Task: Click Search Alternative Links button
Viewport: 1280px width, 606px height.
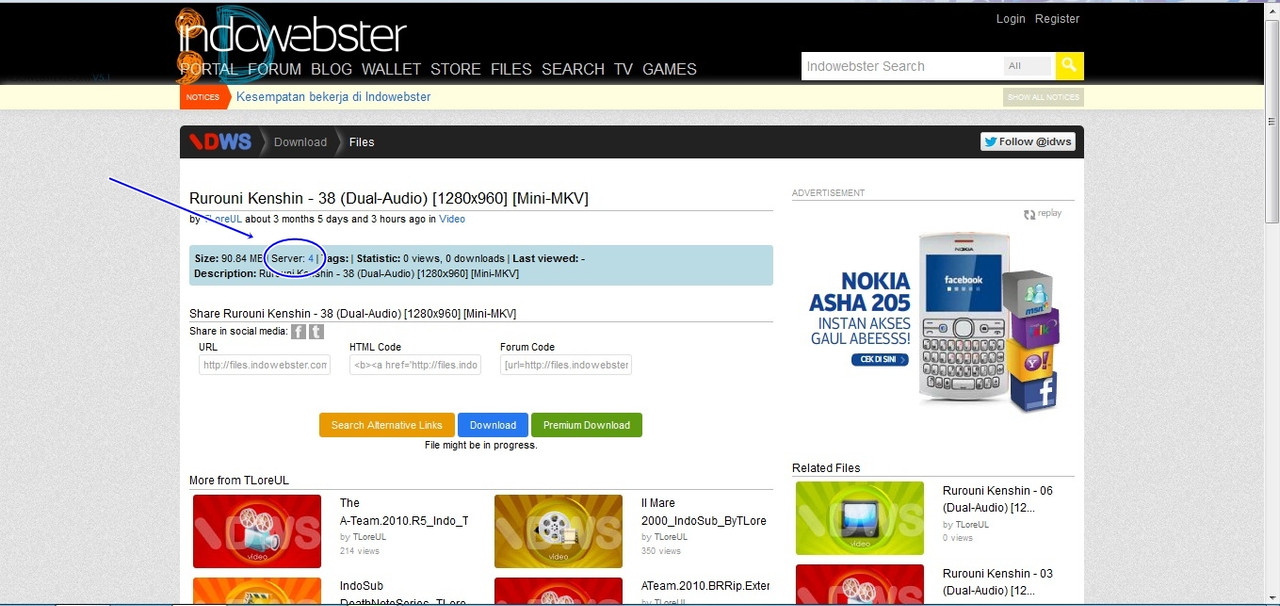Action: click(386, 425)
